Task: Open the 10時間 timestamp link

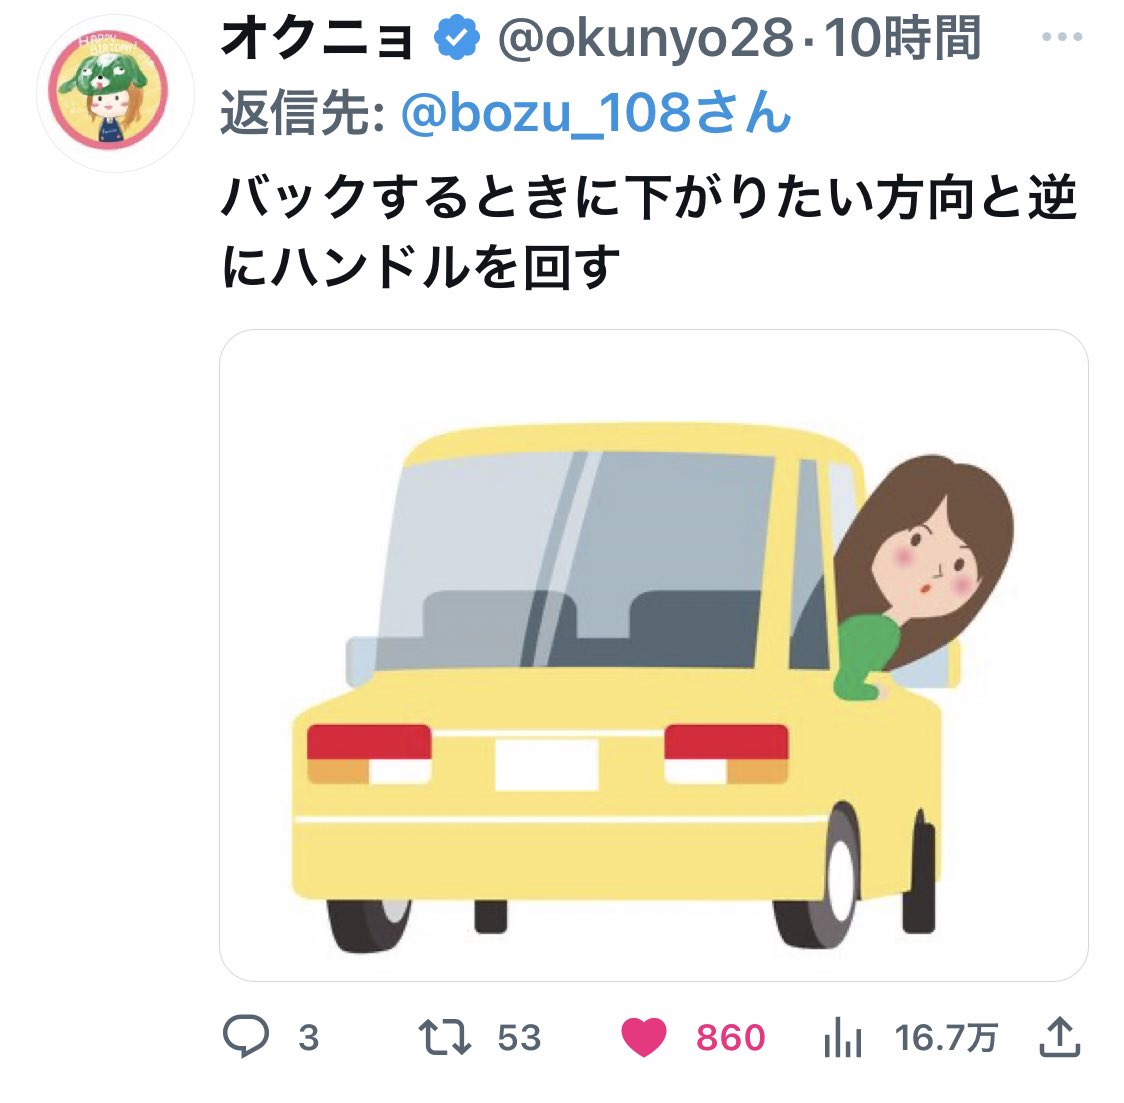Action: tap(902, 38)
